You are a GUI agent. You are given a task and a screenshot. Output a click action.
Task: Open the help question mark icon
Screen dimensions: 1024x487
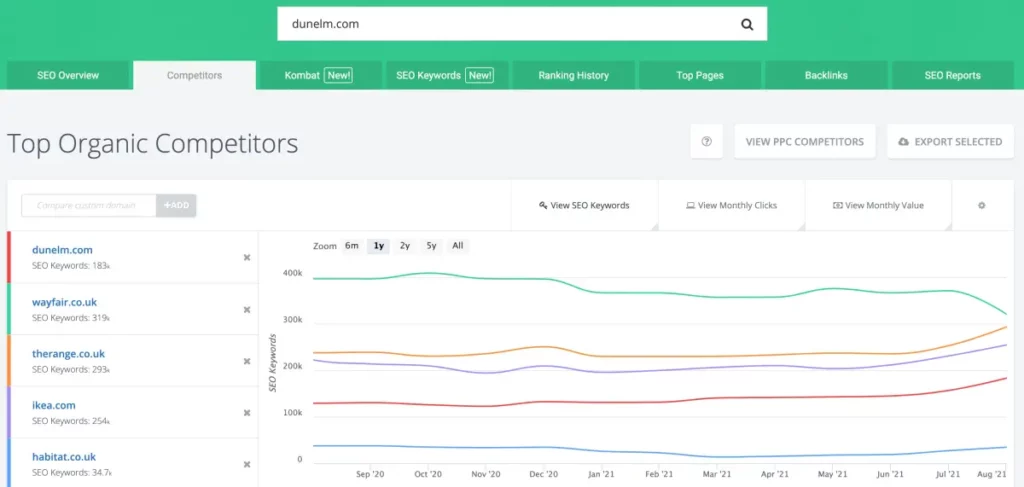point(707,142)
